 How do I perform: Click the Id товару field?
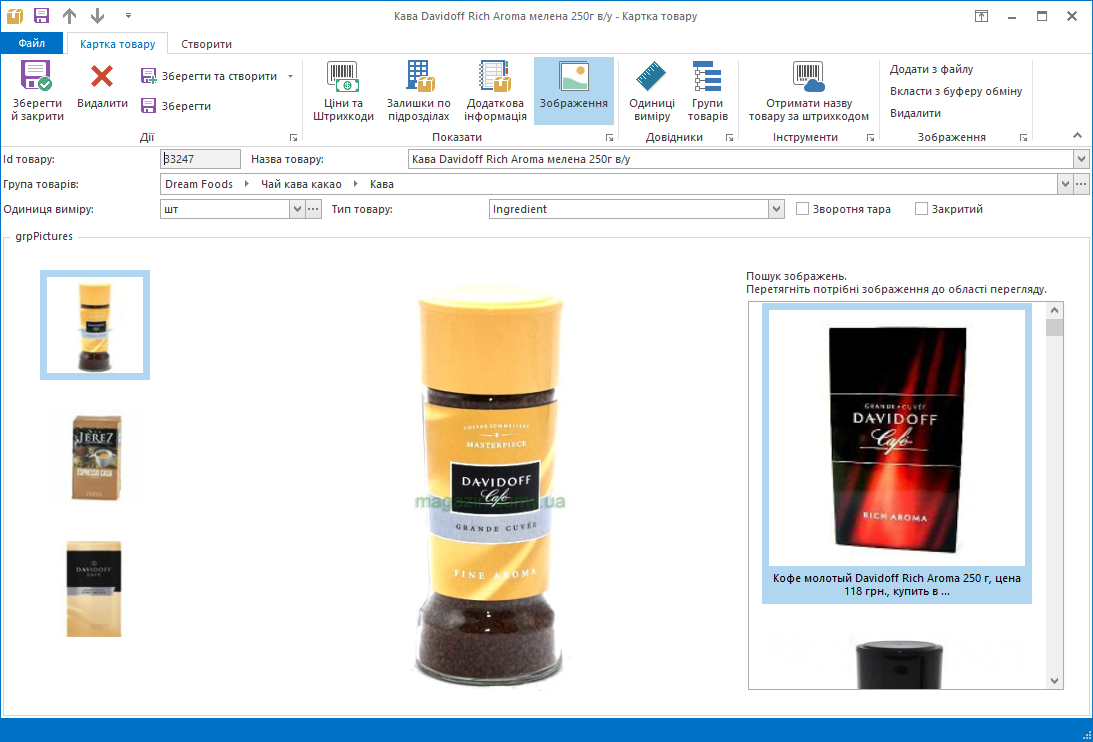coord(200,159)
